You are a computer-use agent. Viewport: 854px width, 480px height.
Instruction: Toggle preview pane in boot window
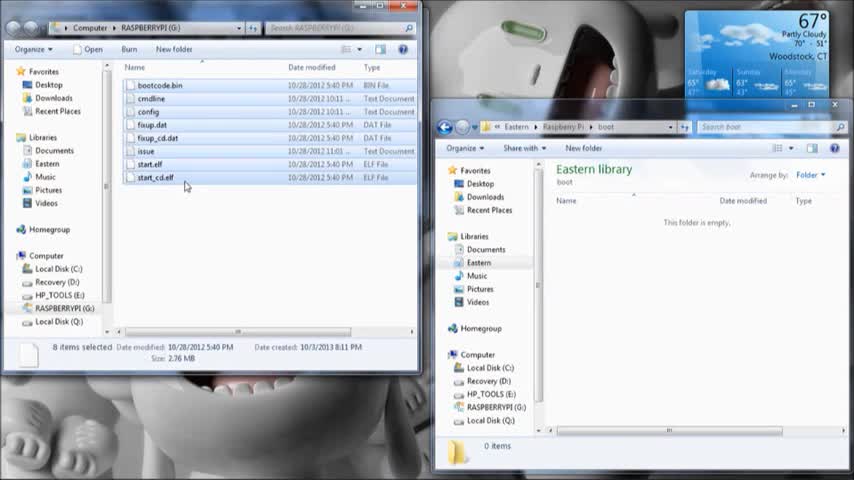[x=812, y=148]
